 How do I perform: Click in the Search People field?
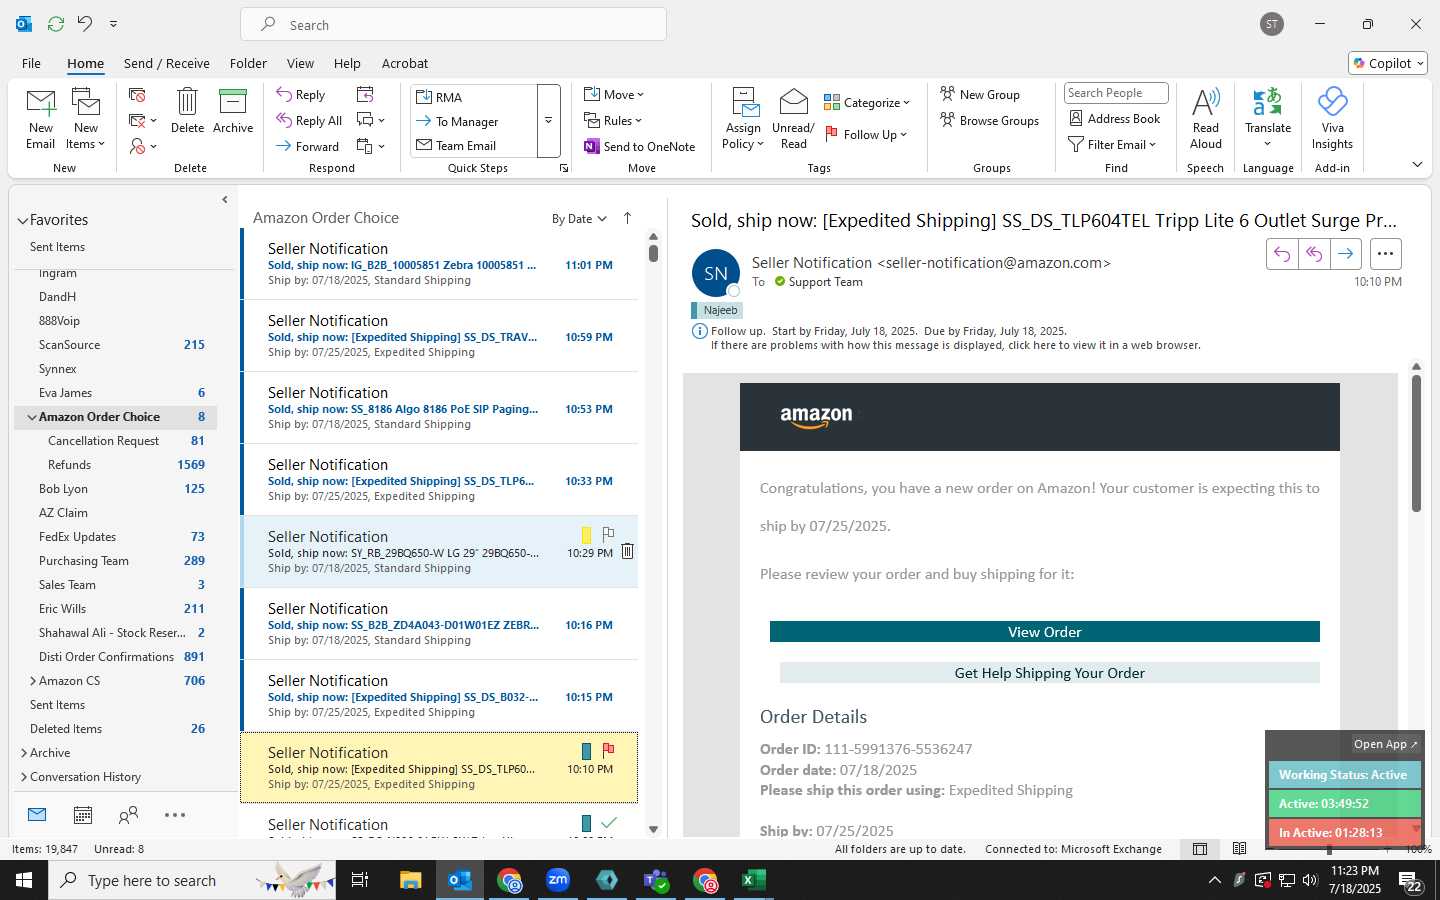coord(1116,93)
